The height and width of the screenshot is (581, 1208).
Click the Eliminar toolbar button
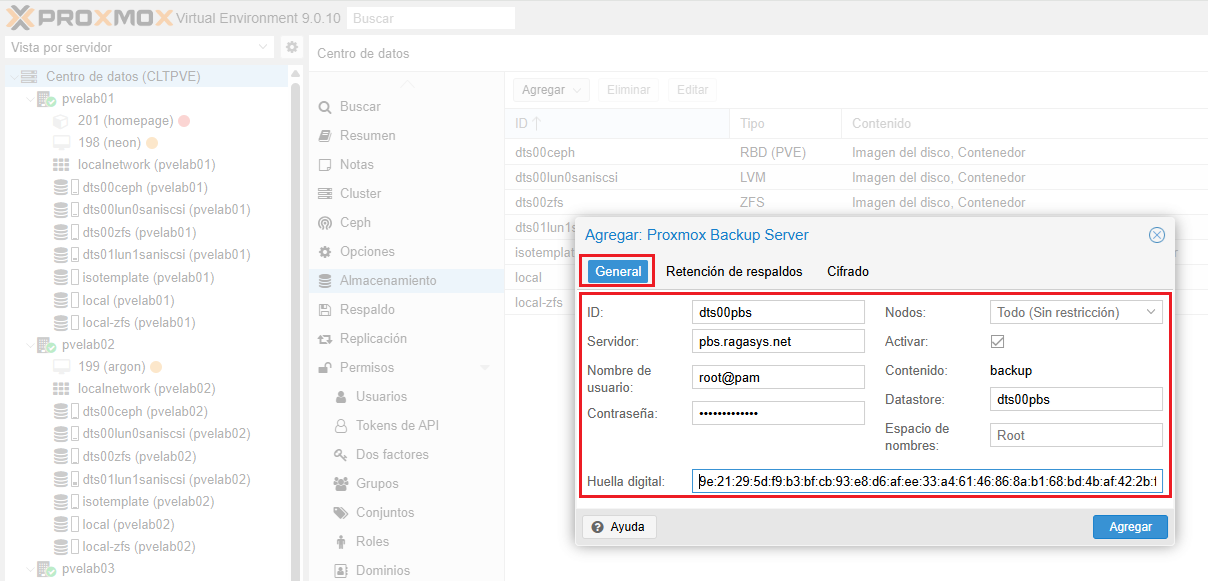[629, 90]
